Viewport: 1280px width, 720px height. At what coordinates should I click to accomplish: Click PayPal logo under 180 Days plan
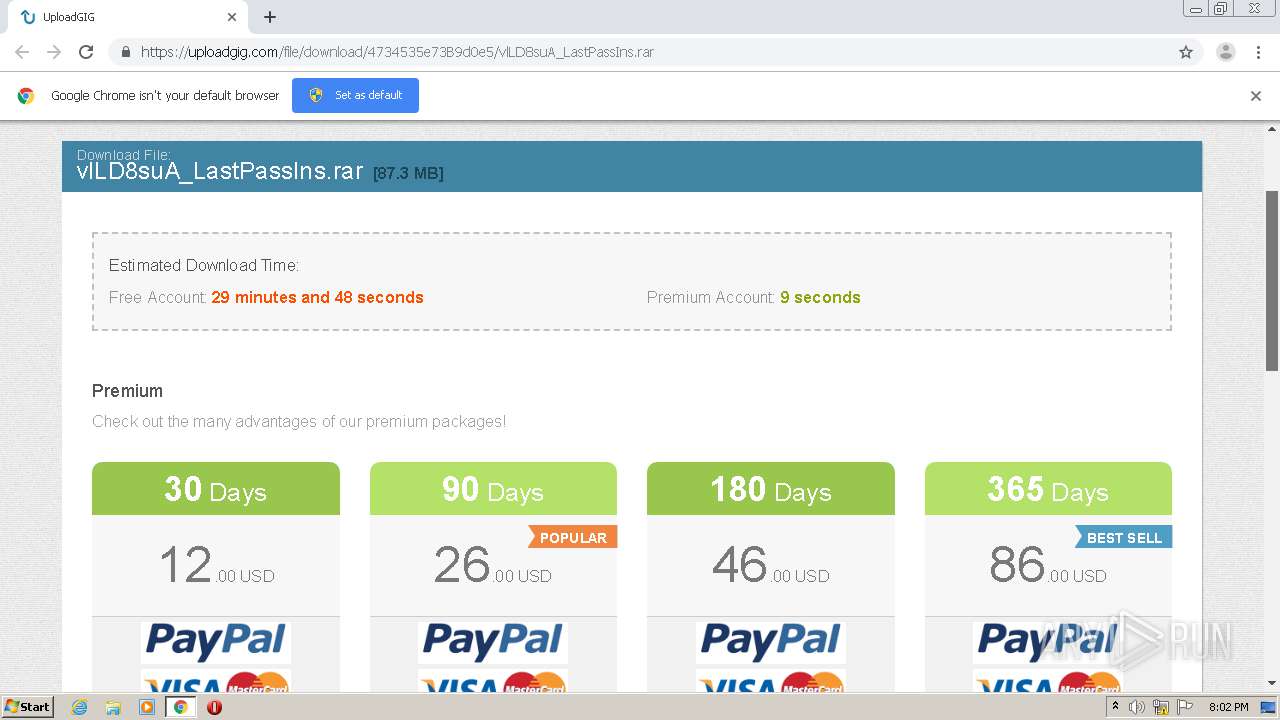pyautogui.click(x=771, y=642)
